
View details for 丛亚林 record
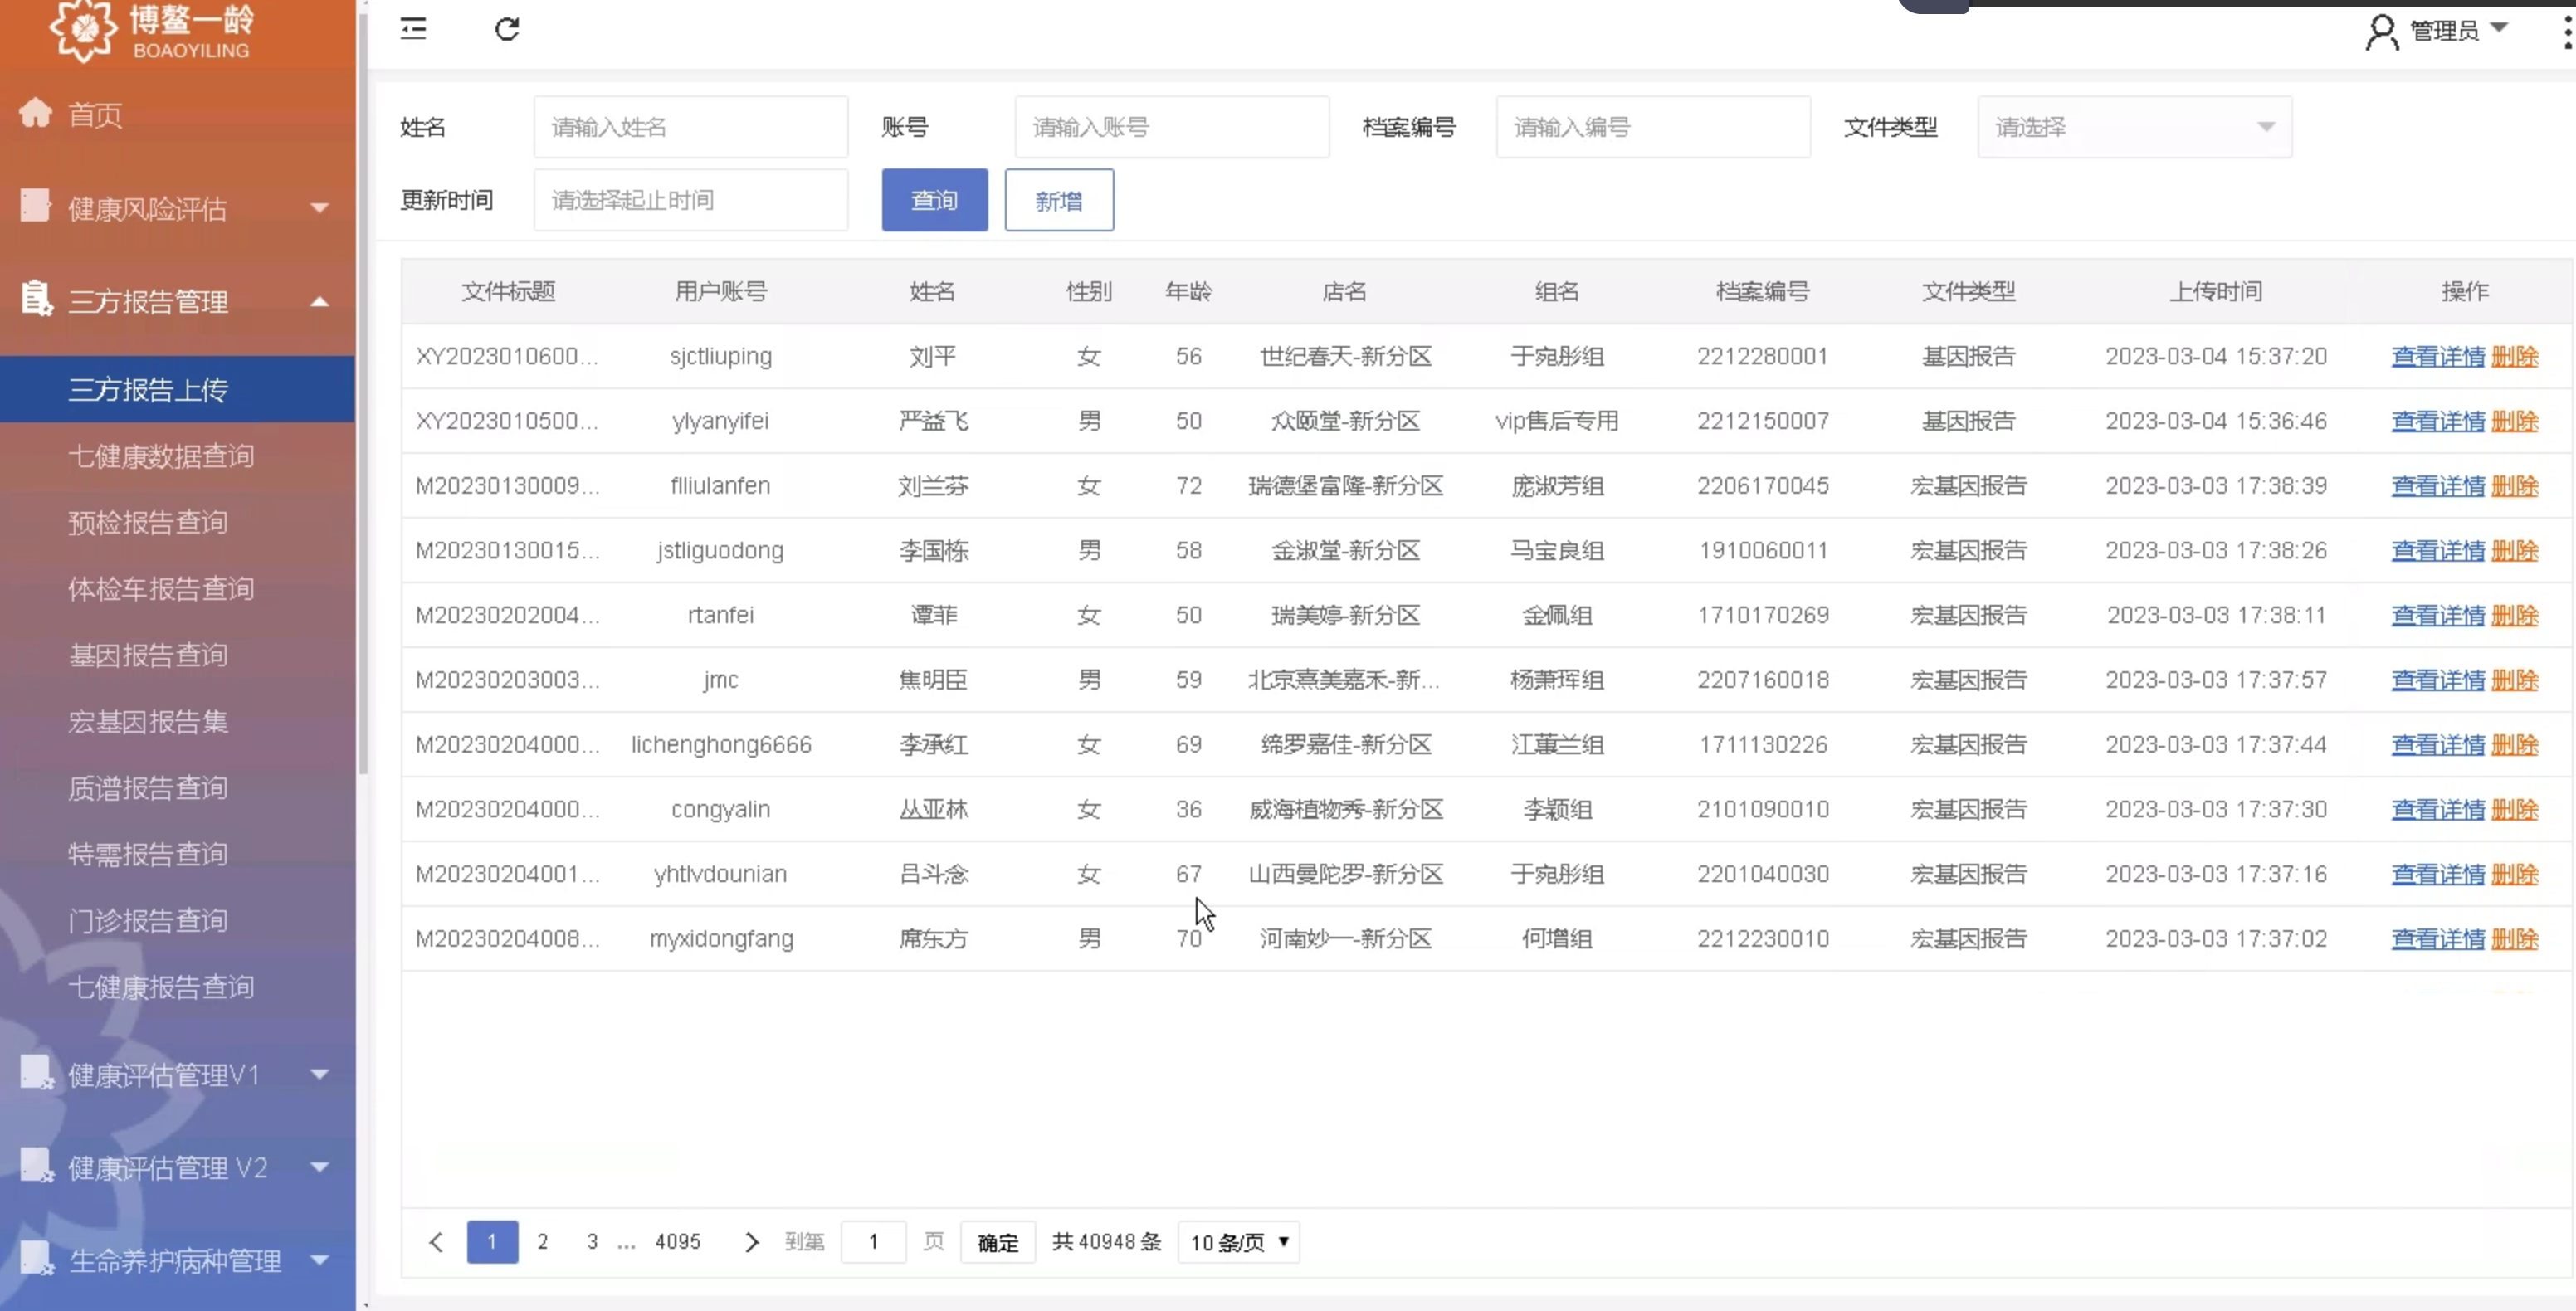2438,809
